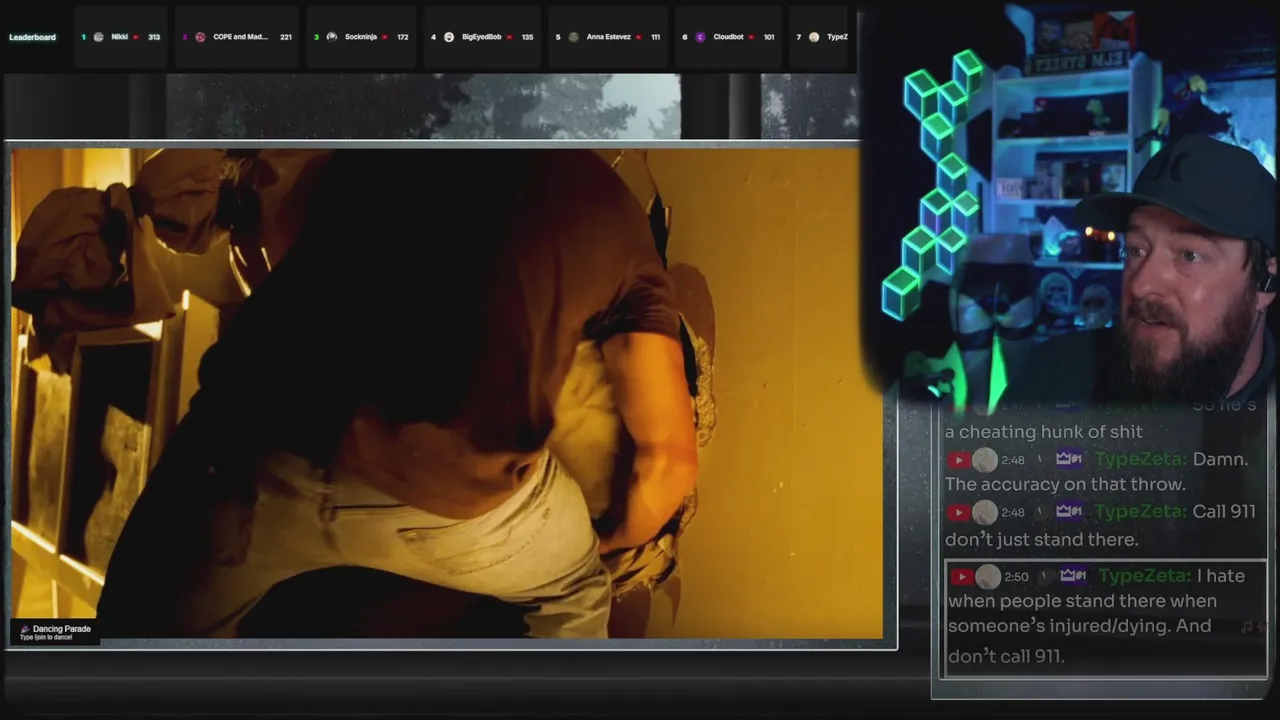The height and width of the screenshot is (720, 1280).
Task: Click 'don't call 911.' chat text
Action: (x=1006, y=657)
